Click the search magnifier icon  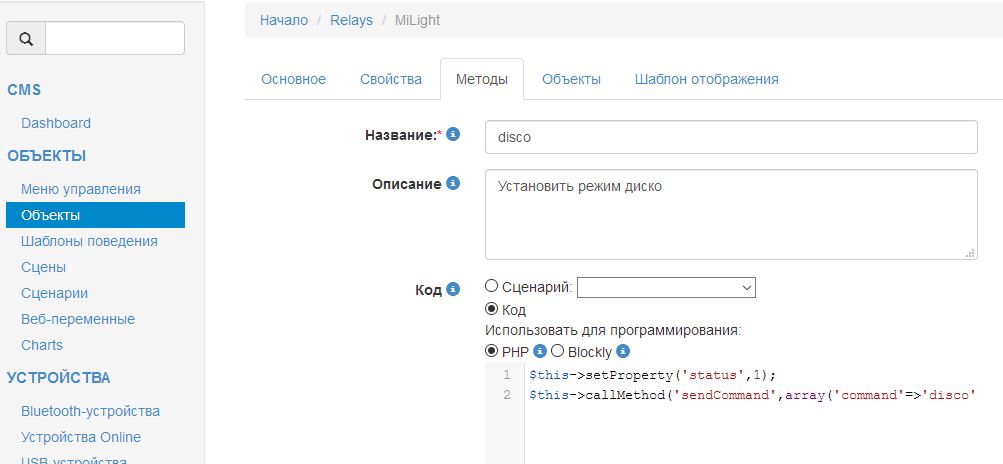click(x=26, y=38)
